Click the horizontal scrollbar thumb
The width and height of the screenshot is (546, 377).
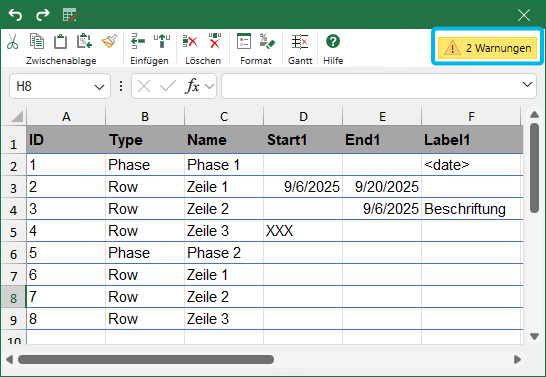point(146,359)
